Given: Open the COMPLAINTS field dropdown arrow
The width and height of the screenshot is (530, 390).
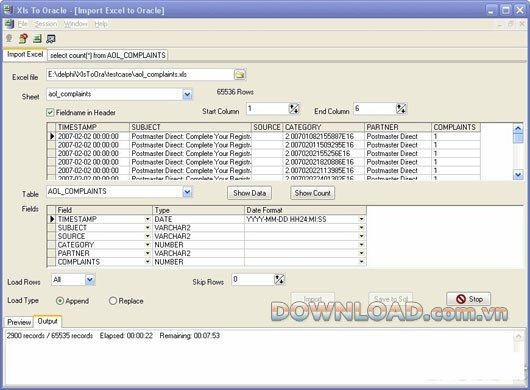Looking at the screenshot, I should (x=147, y=262).
